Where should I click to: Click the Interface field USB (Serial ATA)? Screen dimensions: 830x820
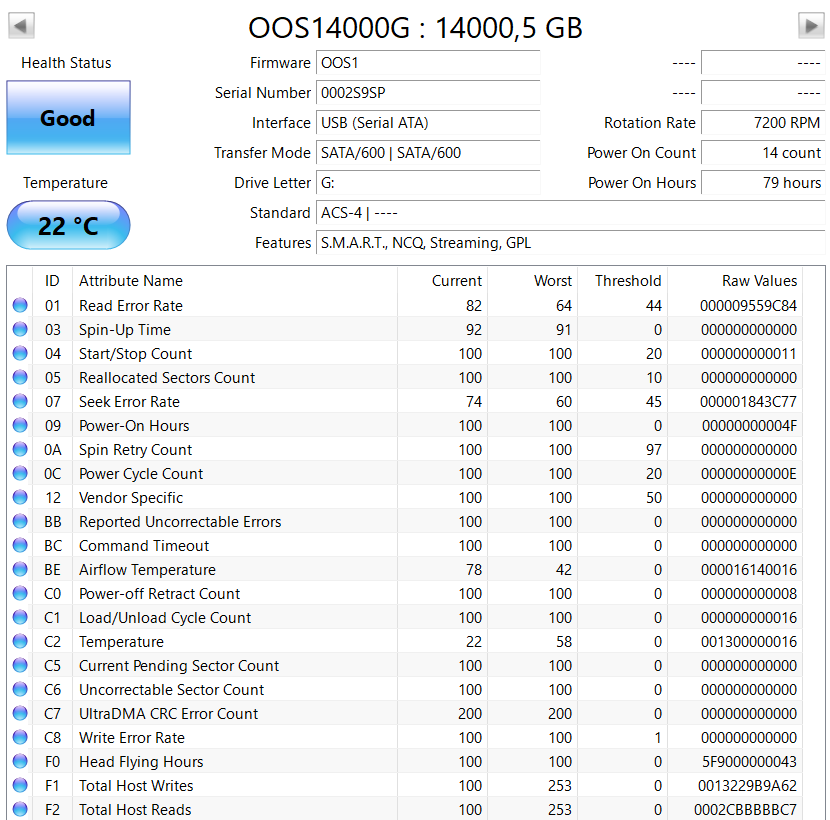(x=428, y=123)
